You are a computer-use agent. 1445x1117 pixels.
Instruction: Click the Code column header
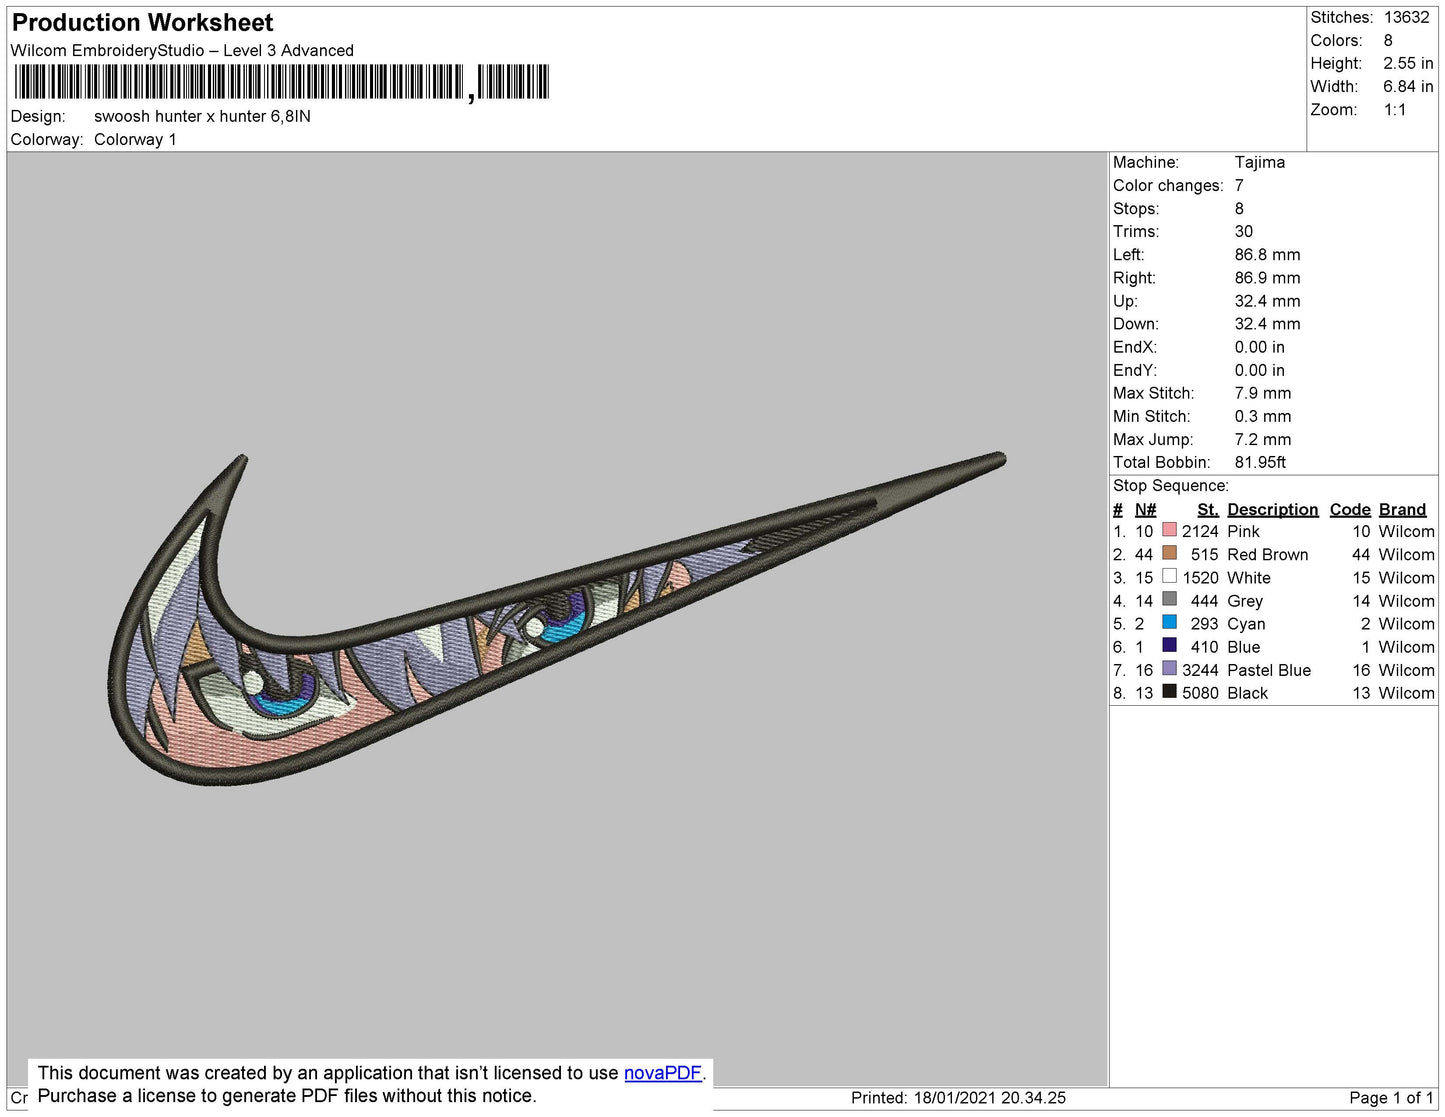point(1349,509)
